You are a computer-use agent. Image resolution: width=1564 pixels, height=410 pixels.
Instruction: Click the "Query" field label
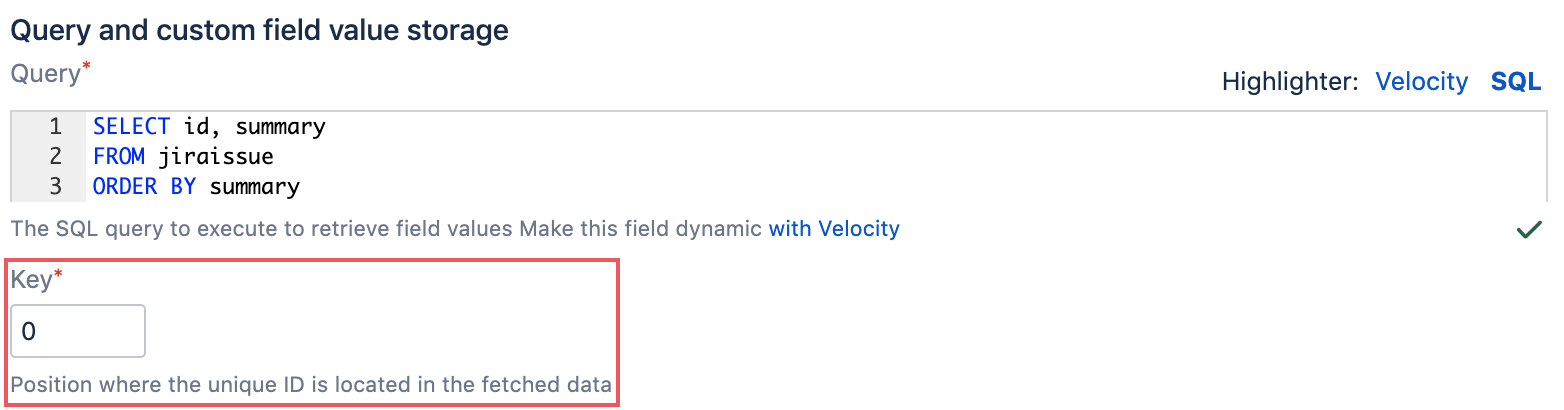pyautogui.click(x=44, y=73)
